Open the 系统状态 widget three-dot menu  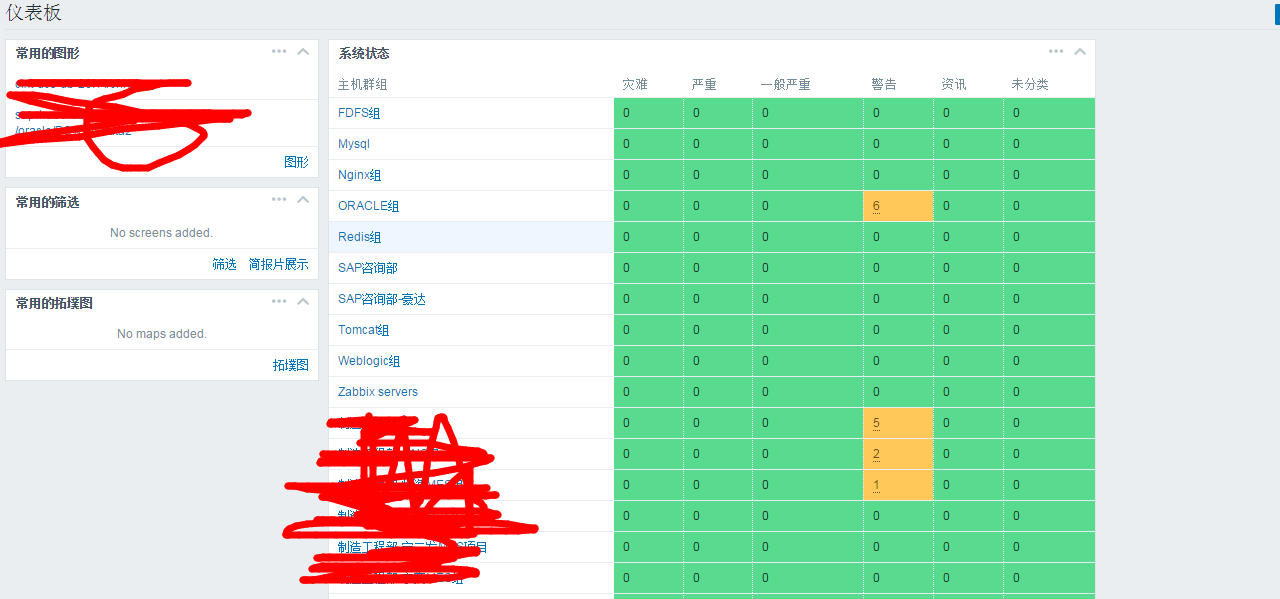(1056, 52)
